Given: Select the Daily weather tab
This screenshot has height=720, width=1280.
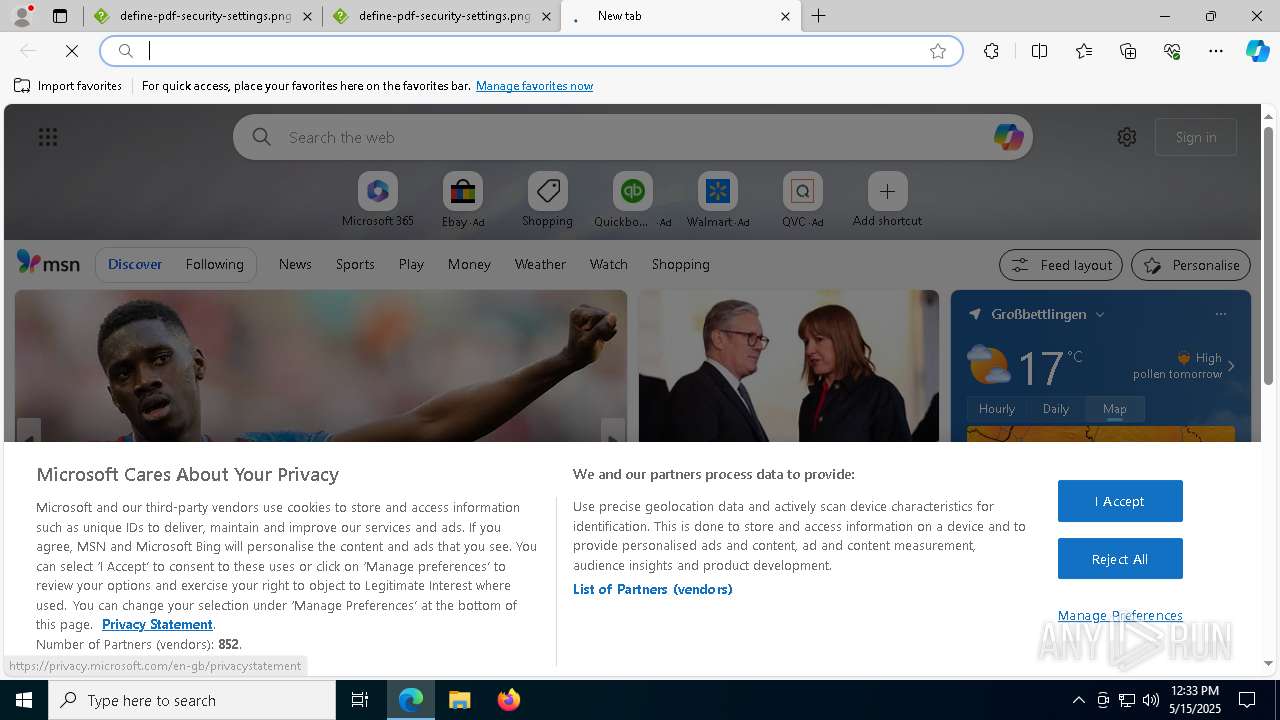Looking at the screenshot, I should (1056, 408).
